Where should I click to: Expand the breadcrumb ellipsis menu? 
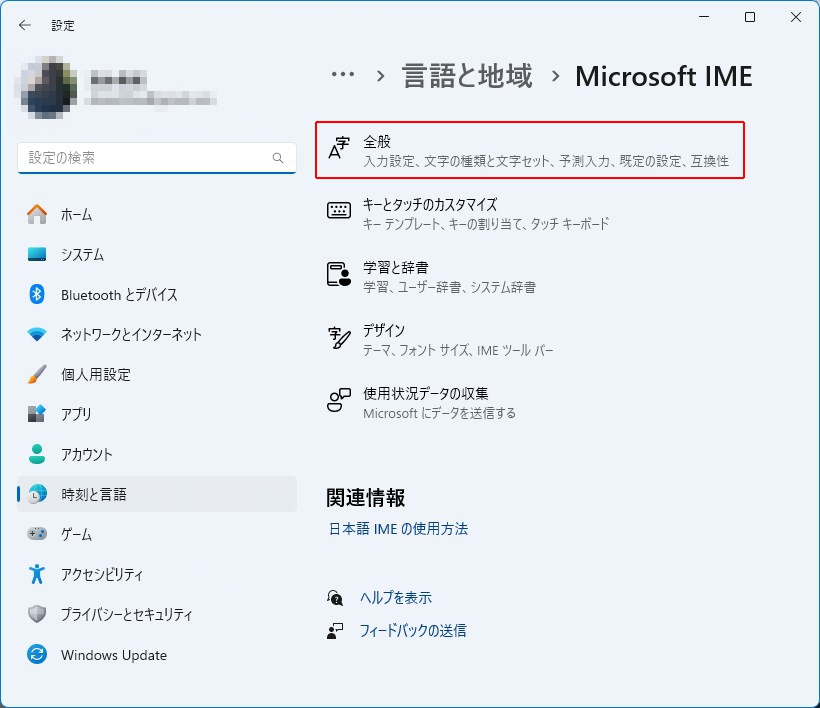click(343, 75)
